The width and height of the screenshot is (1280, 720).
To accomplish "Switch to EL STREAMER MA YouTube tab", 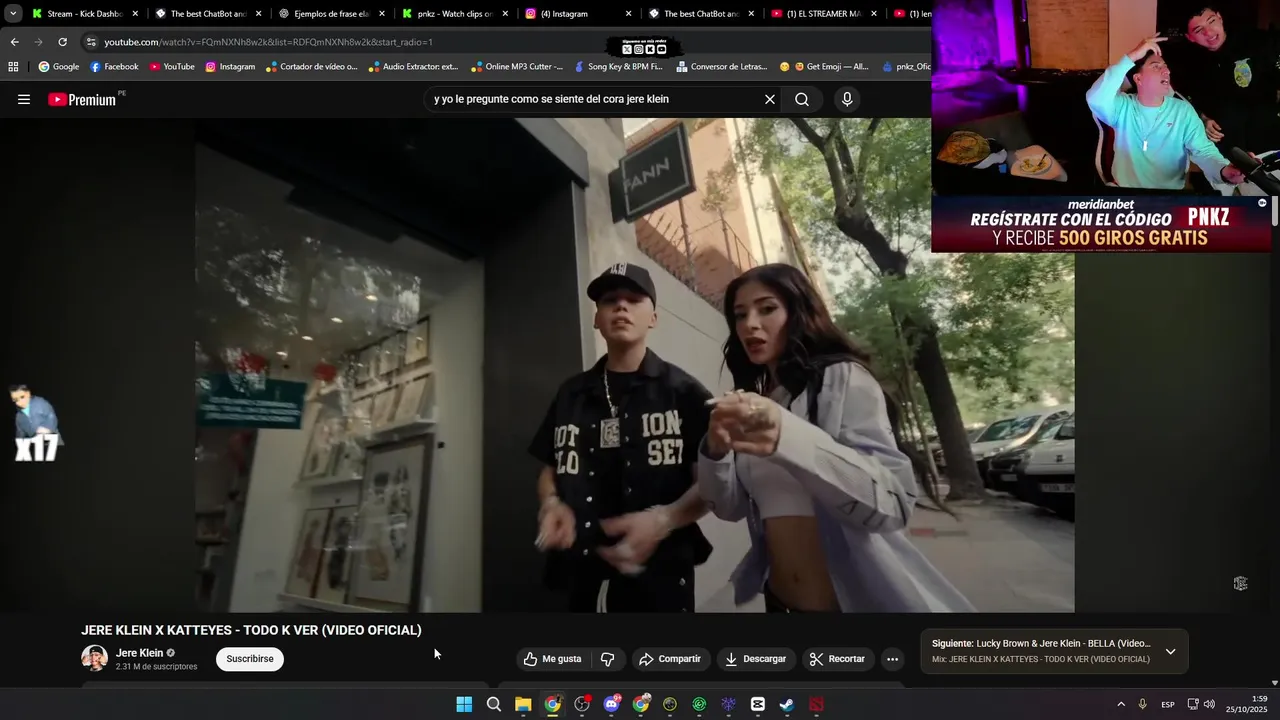I will click(823, 14).
